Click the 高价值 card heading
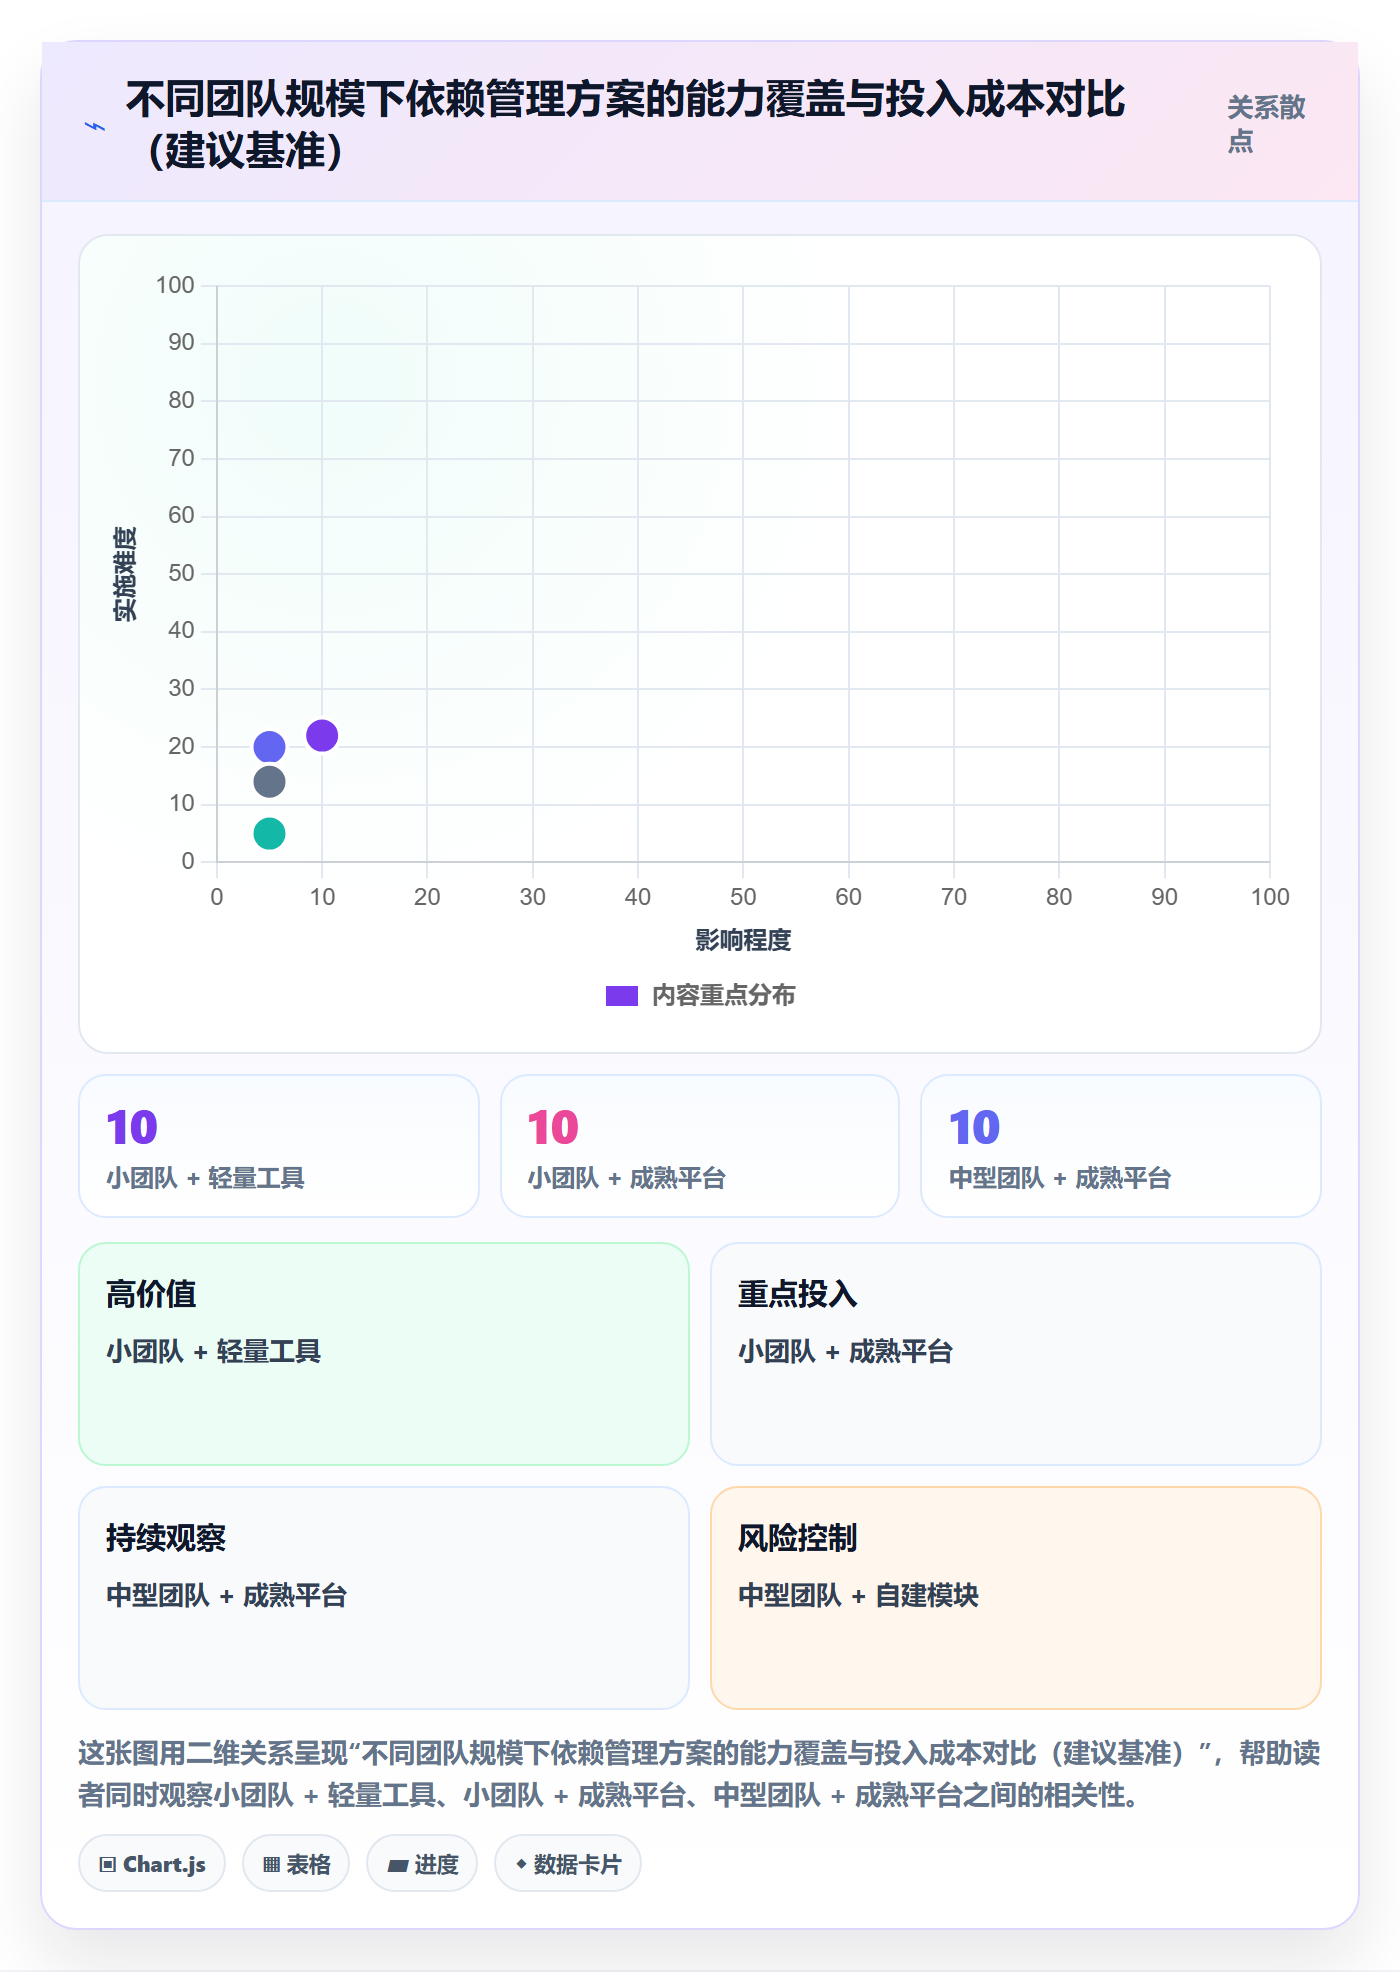The width and height of the screenshot is (1400, 1972). [x=151, y=1294]
